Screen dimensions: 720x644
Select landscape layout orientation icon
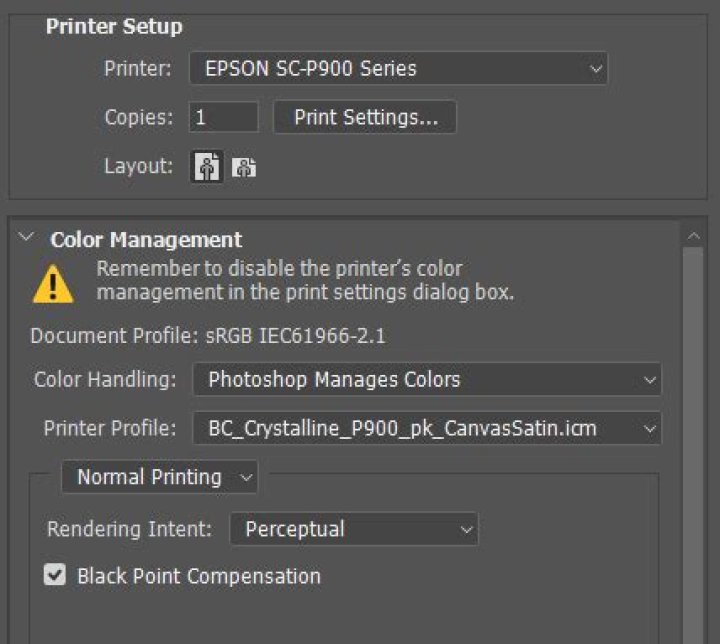click(x=244, y=168)
